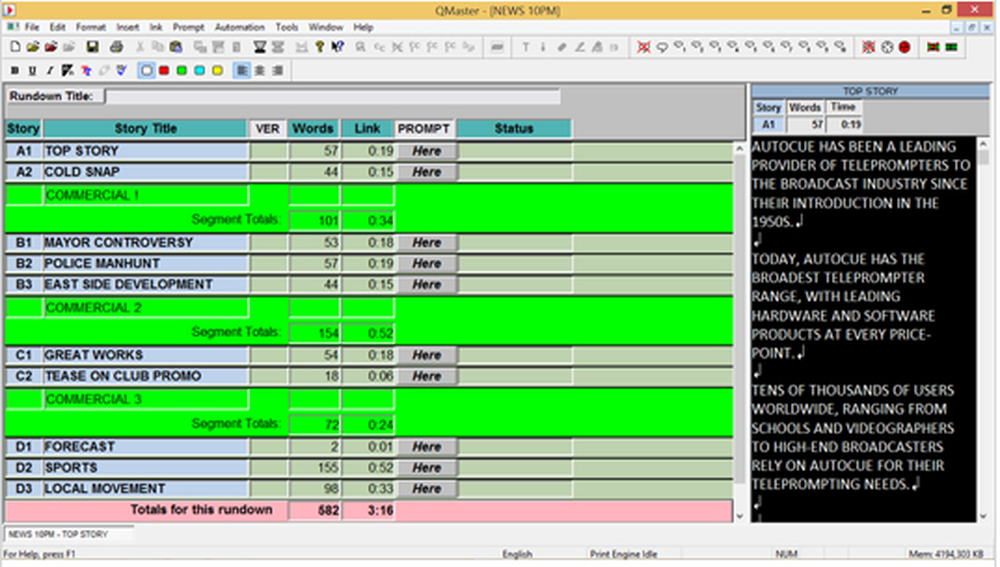Screen dimensions: 1000x567
Task: Click the QMaster app icon in title bar
Action: [9, 10]
